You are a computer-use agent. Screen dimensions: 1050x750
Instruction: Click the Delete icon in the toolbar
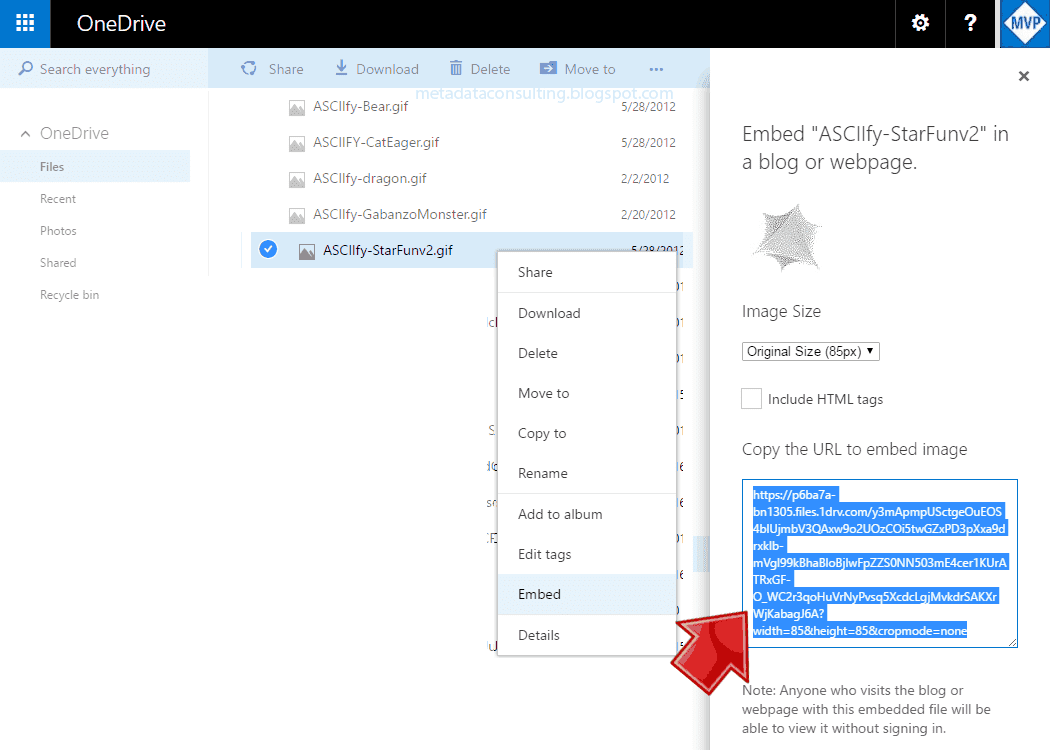(456, 68)
